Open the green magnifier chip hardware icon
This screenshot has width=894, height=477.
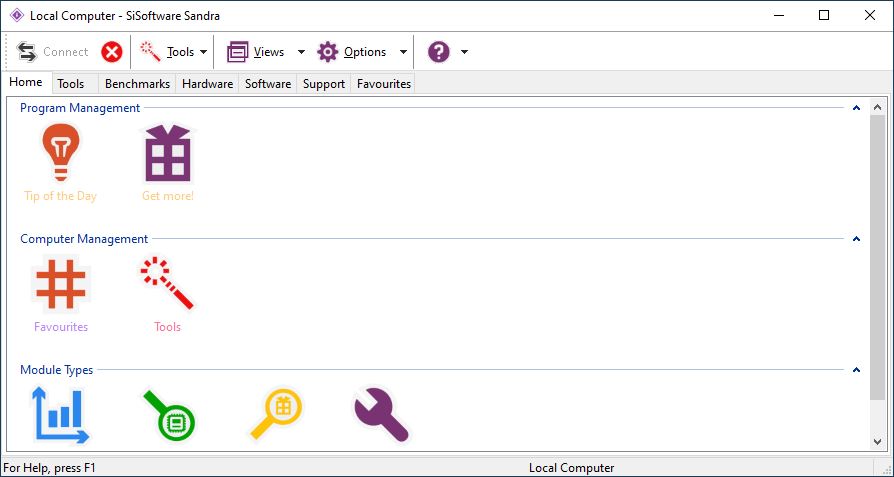coord(169,414)
